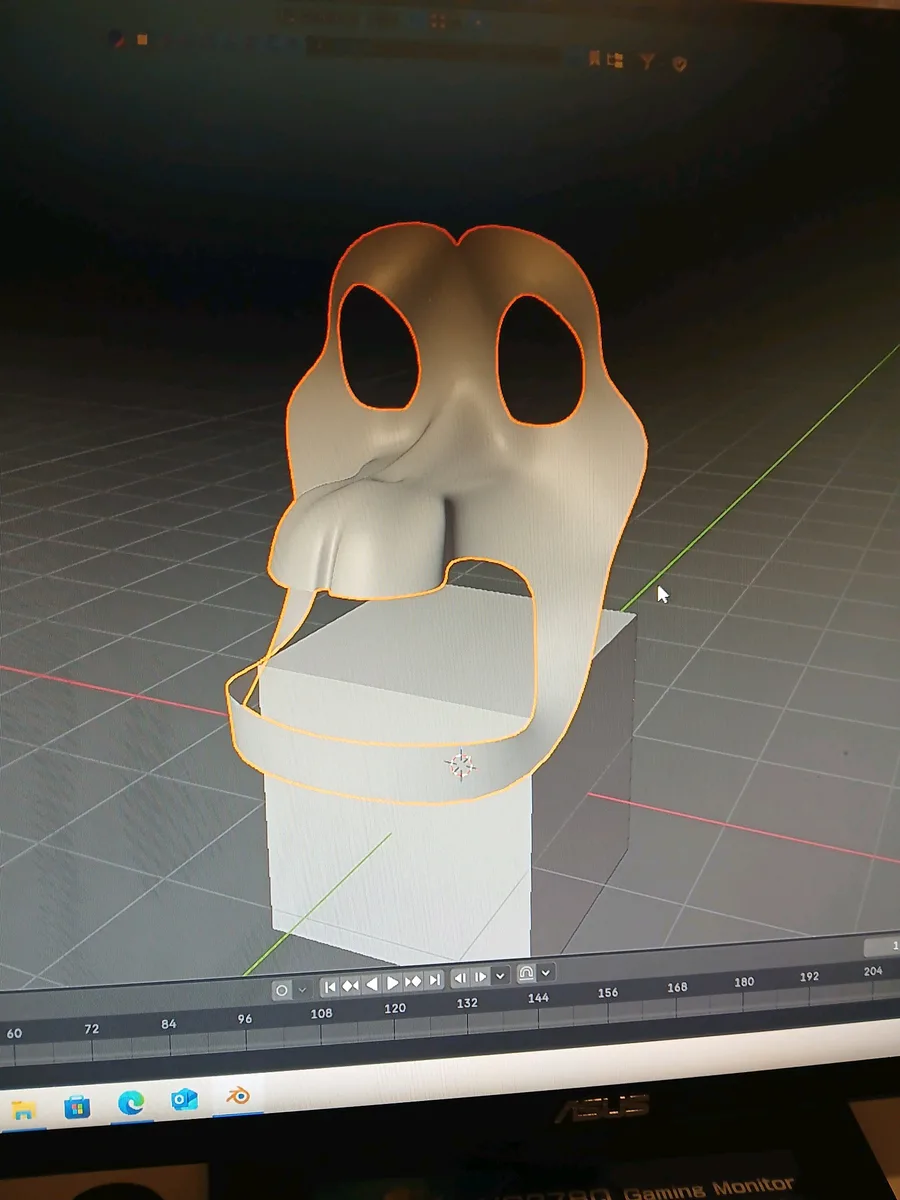Image resolution: width=900 pixels, height=1200 pixels.
Task: Jump to the previous keyframe
Action: click(351, 985)
